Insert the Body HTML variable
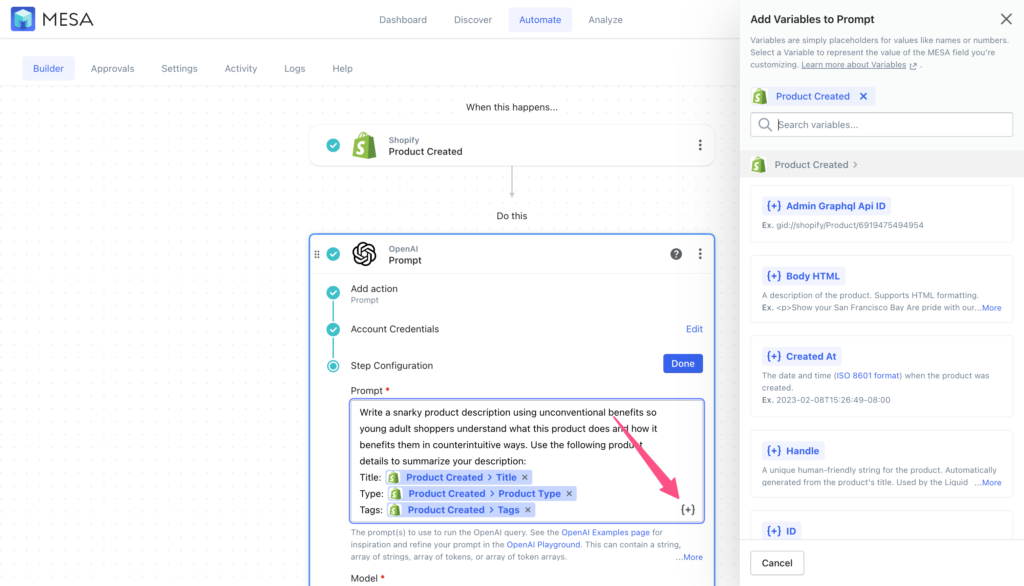Image resolution: width=1024 pixels, height=586 pixels. coord(803,276)
